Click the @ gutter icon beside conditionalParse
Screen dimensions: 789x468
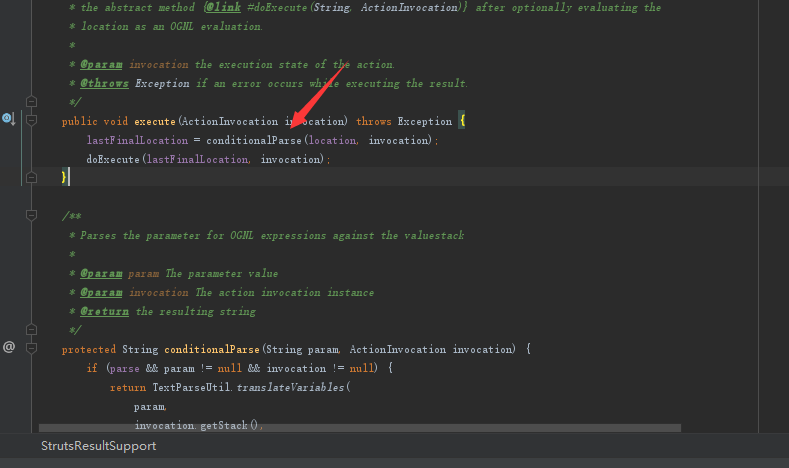point(9,347)
